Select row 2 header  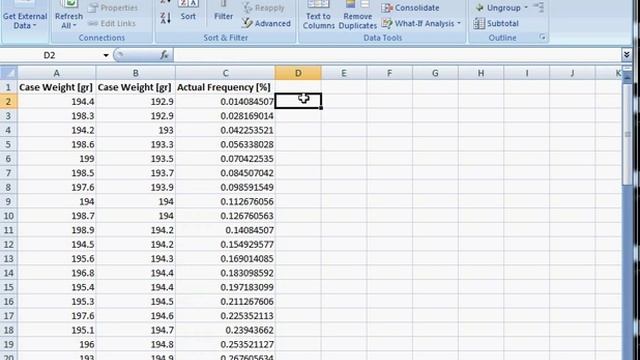tap(9, 102)
